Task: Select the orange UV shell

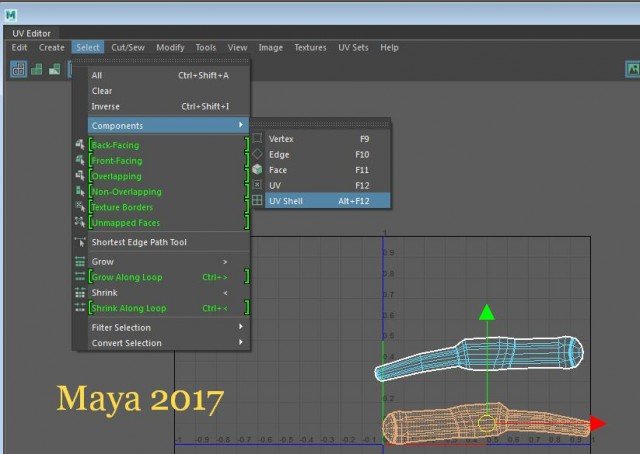Action: (486, 425)
